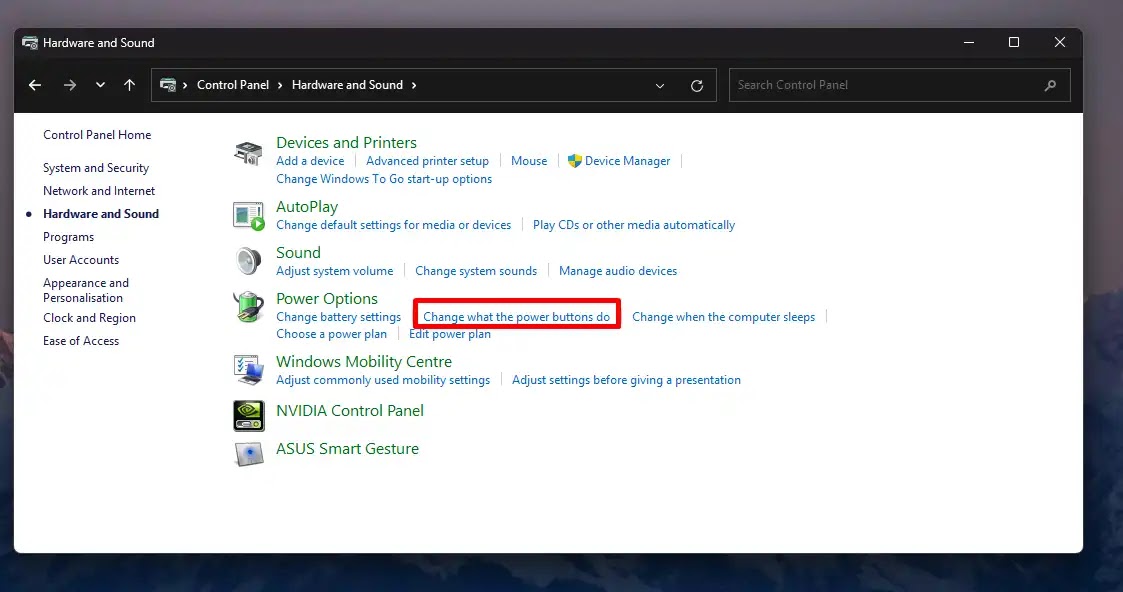Image resolution: width=1123 pixels, height=592 pixels.
Task: Expand chevron after Control Panel breadcrumb
Action: 280,85
